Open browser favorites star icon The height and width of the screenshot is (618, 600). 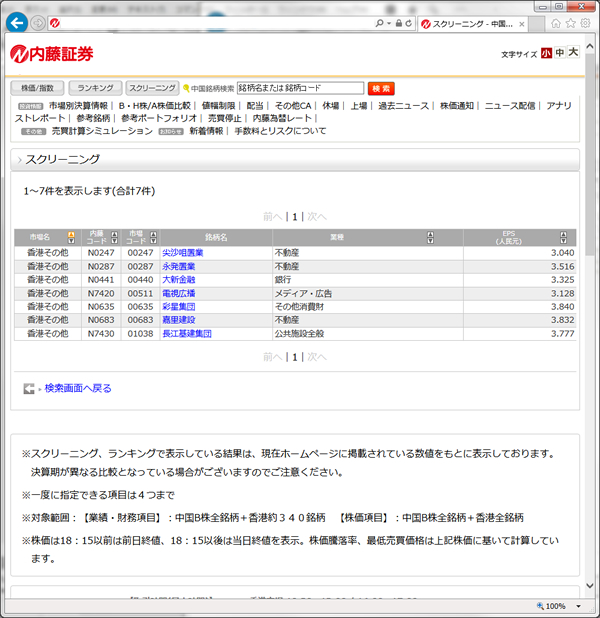(x=571, y=23)
